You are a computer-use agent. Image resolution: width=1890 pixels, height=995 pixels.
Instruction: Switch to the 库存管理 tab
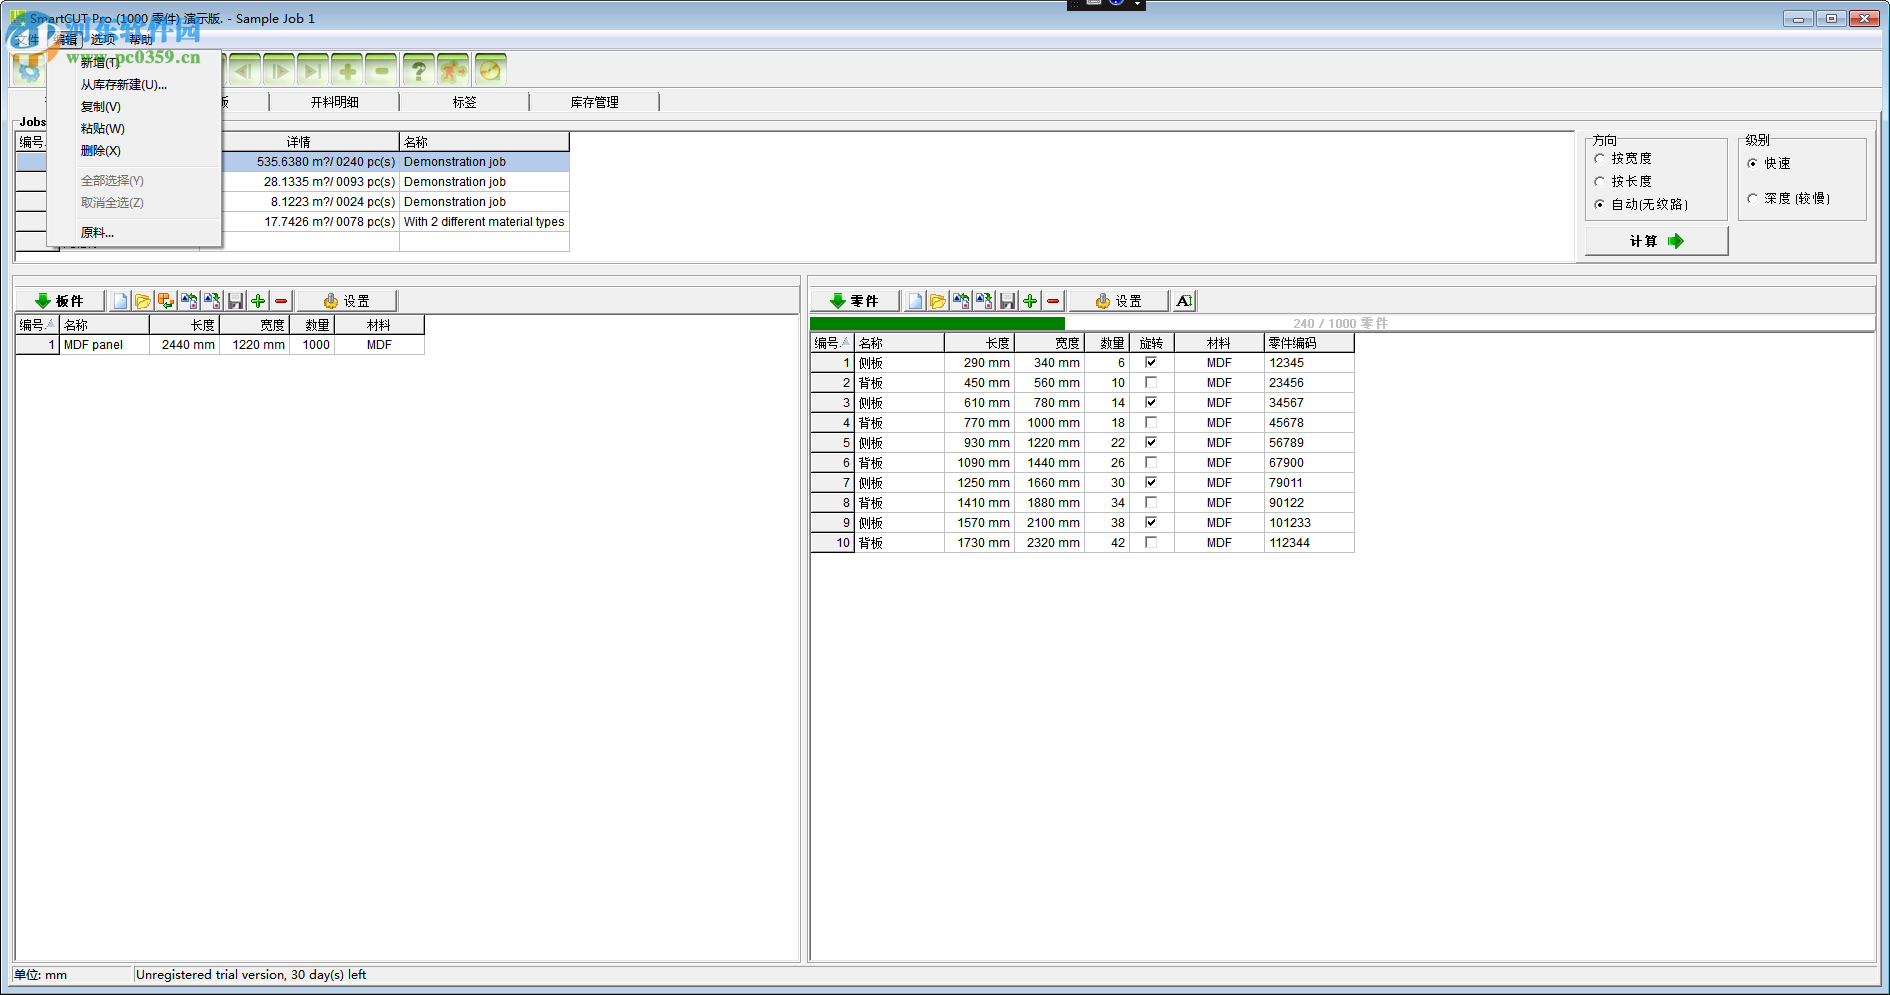[594, 102]
